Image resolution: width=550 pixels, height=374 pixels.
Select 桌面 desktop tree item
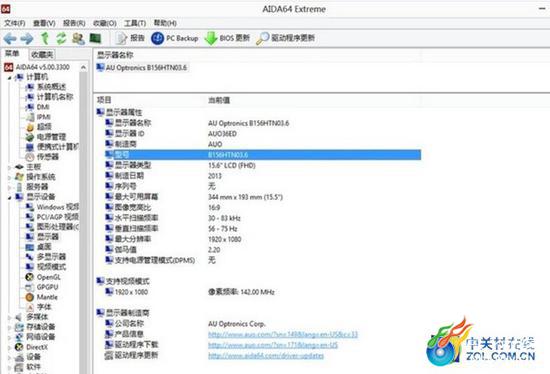(x=39, y=247)
